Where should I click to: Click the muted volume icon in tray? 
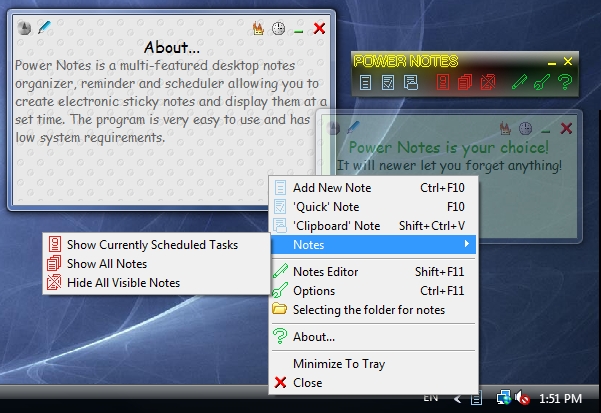tap(522, 398)
